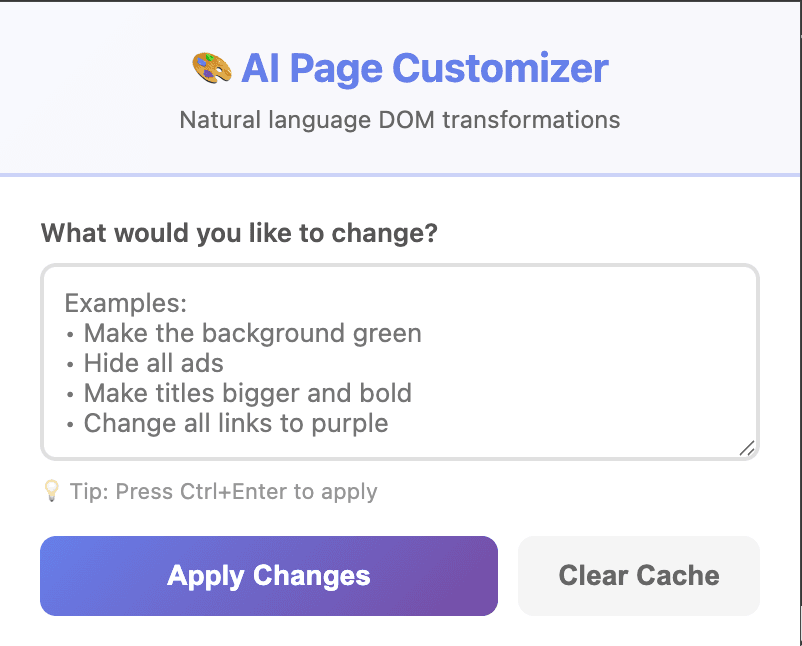Click the palette icon beside the title
Viewport: 802px width, 646px height.
coord(212,68)
